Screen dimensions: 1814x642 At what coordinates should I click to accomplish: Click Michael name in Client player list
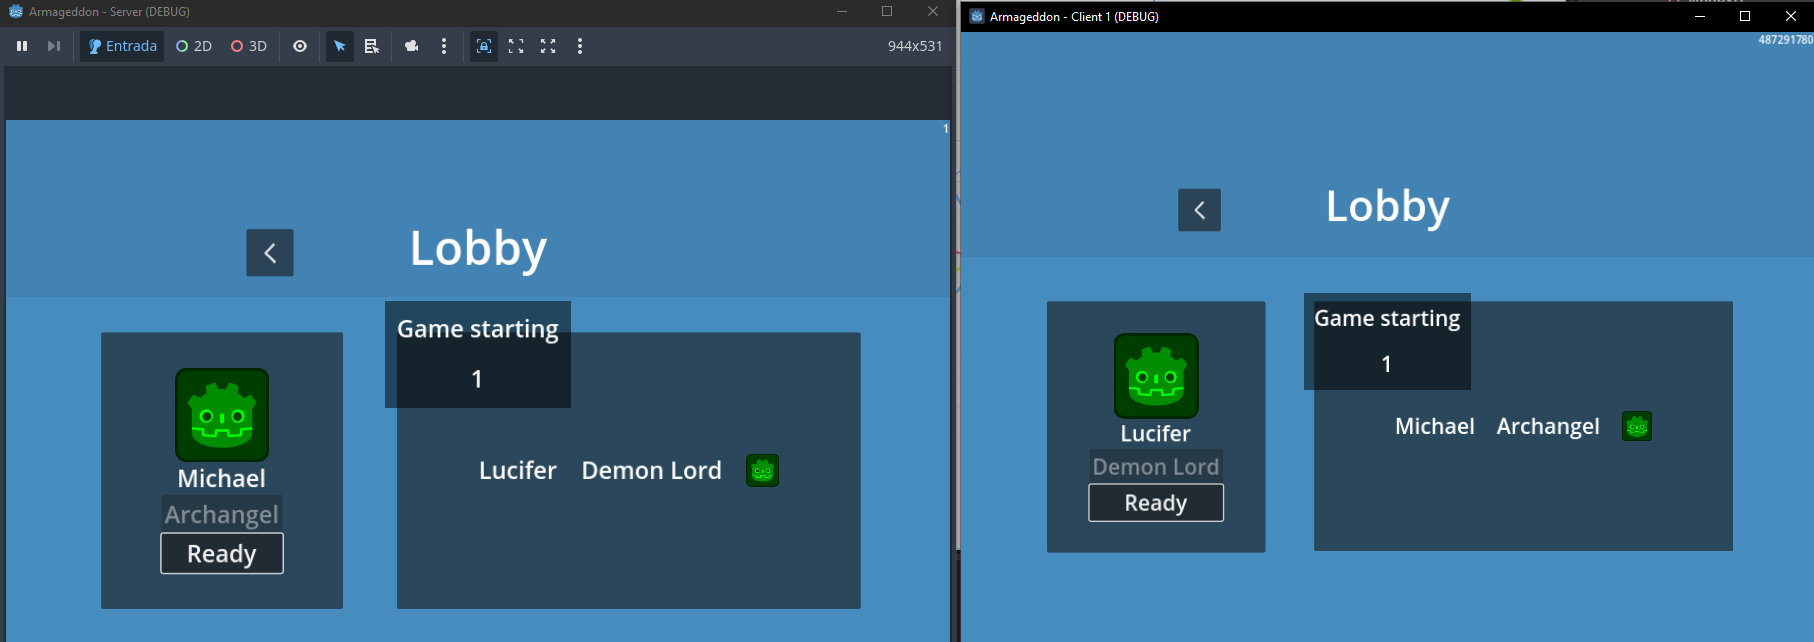[x=1435, y=426]
